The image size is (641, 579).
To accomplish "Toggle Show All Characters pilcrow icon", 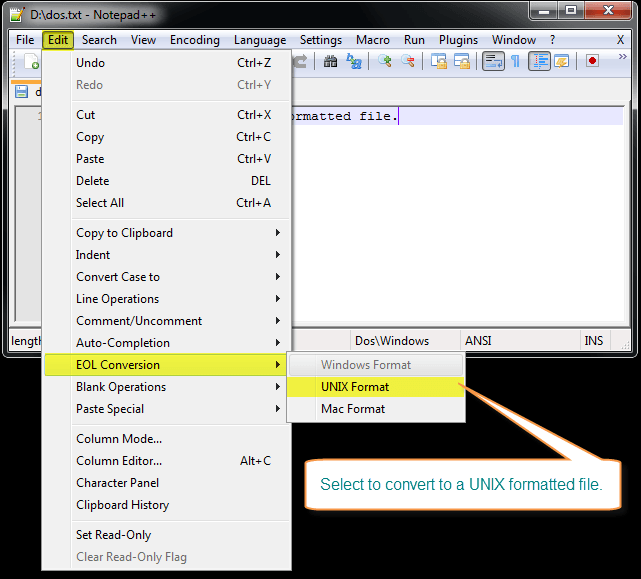I will coord(515,61).
